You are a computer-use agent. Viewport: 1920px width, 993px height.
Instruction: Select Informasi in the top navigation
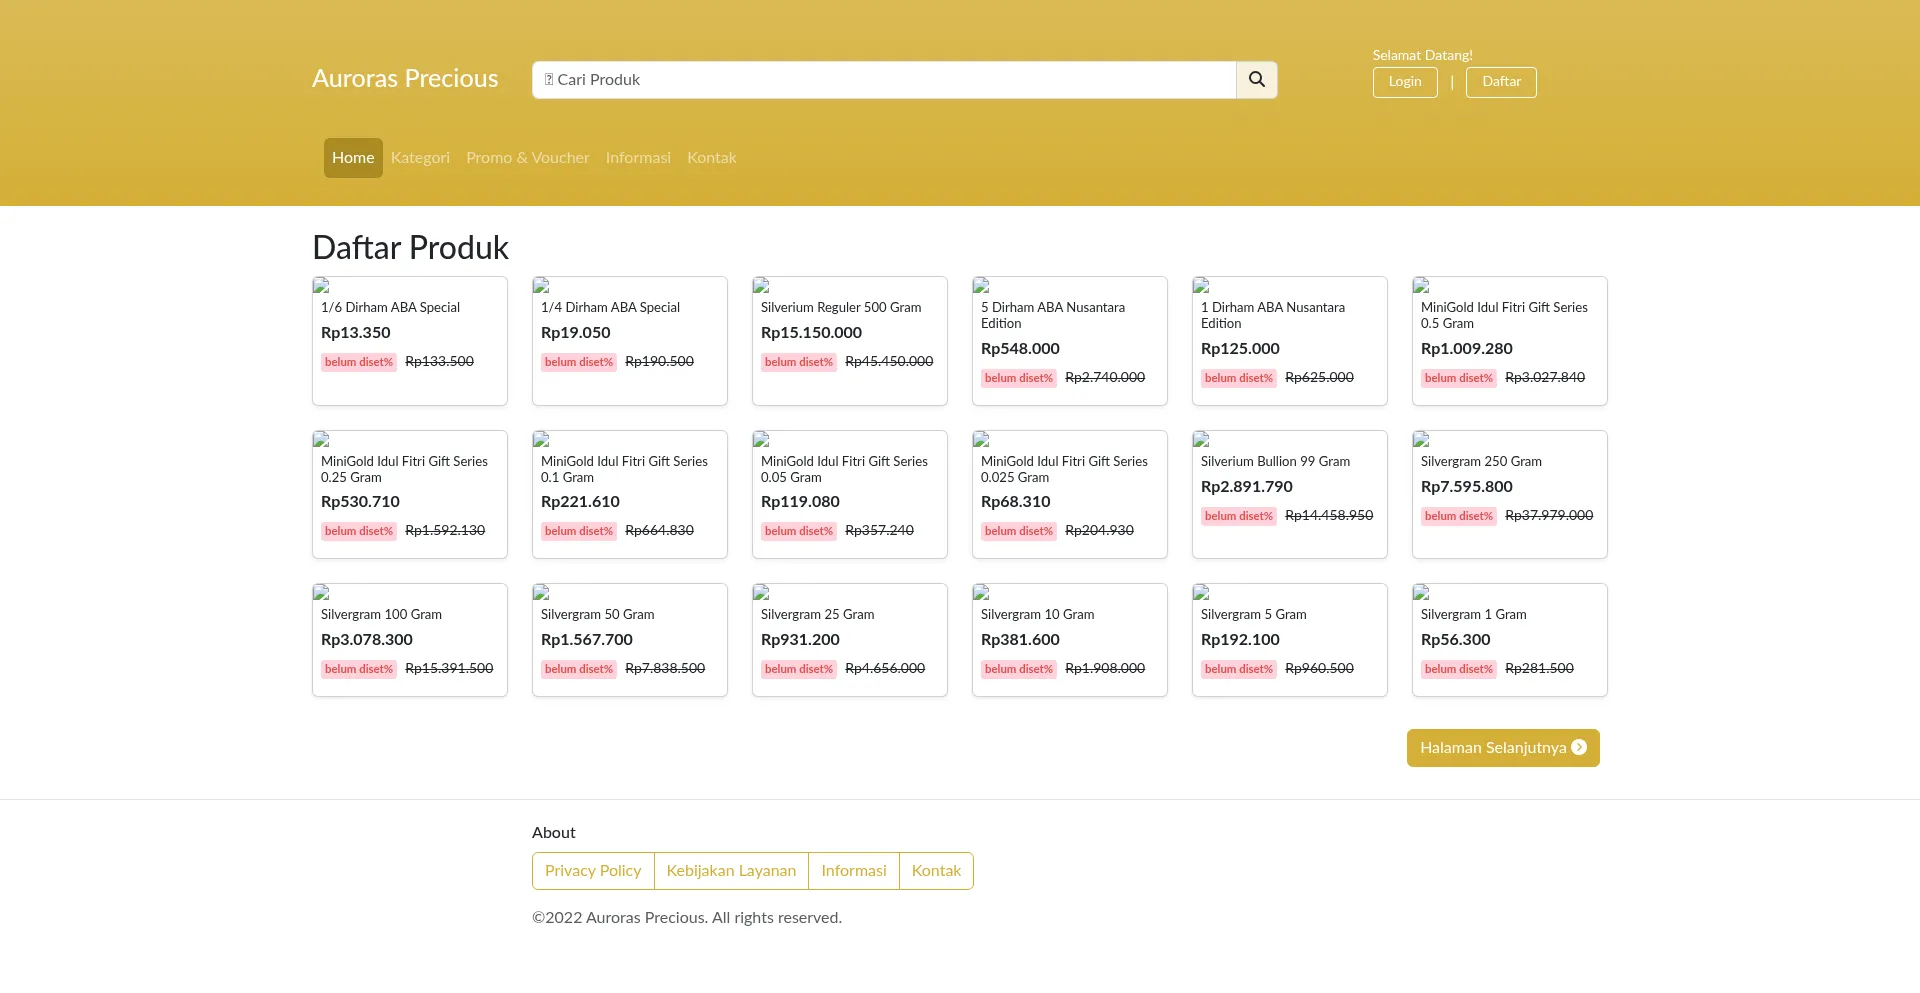tap(638, 158)
